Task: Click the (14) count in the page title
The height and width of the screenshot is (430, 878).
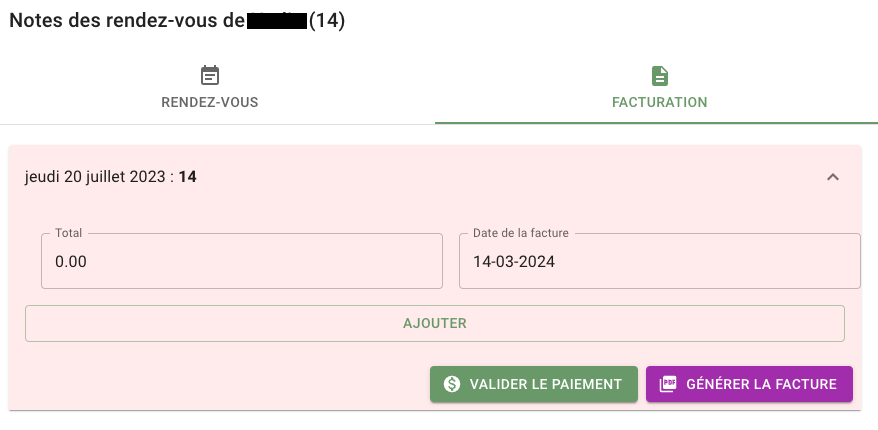Action: [x=327, y=21]
